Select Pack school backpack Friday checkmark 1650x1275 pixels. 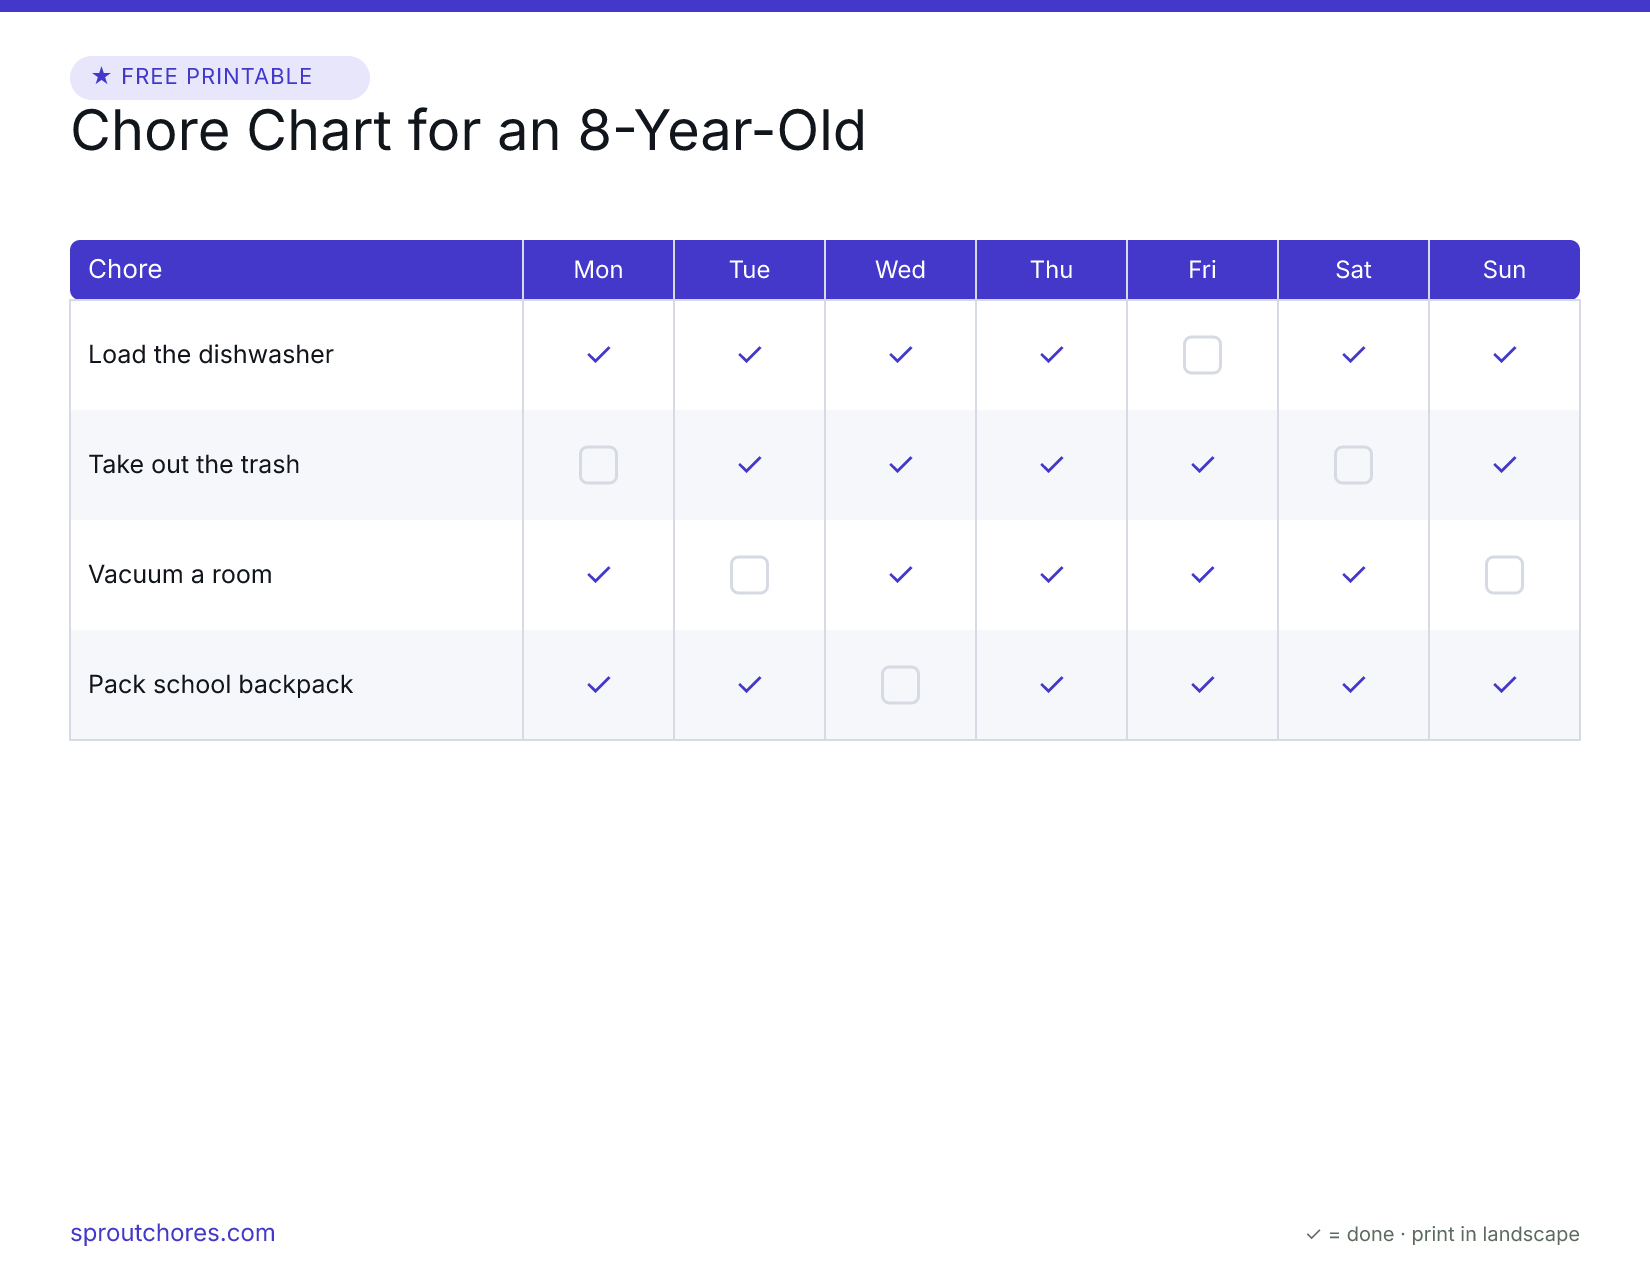tap(1202, 685)
